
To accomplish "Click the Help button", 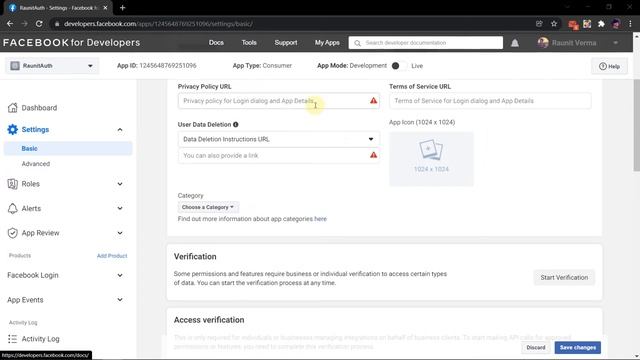I will coord(609,66).
